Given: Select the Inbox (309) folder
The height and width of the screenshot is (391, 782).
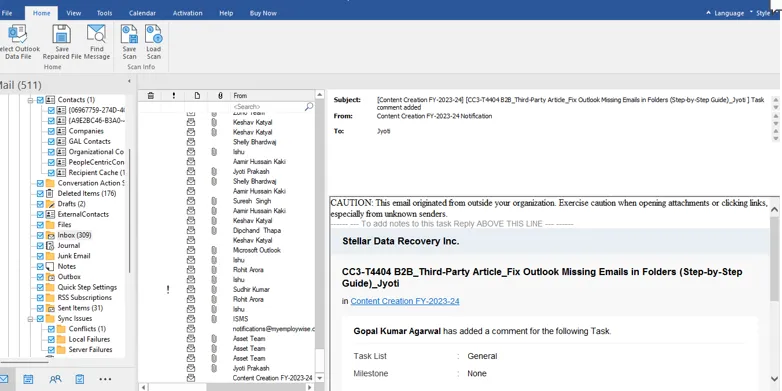Looking at the screenshot, I should pyautogui.click(x=74, y=235).
